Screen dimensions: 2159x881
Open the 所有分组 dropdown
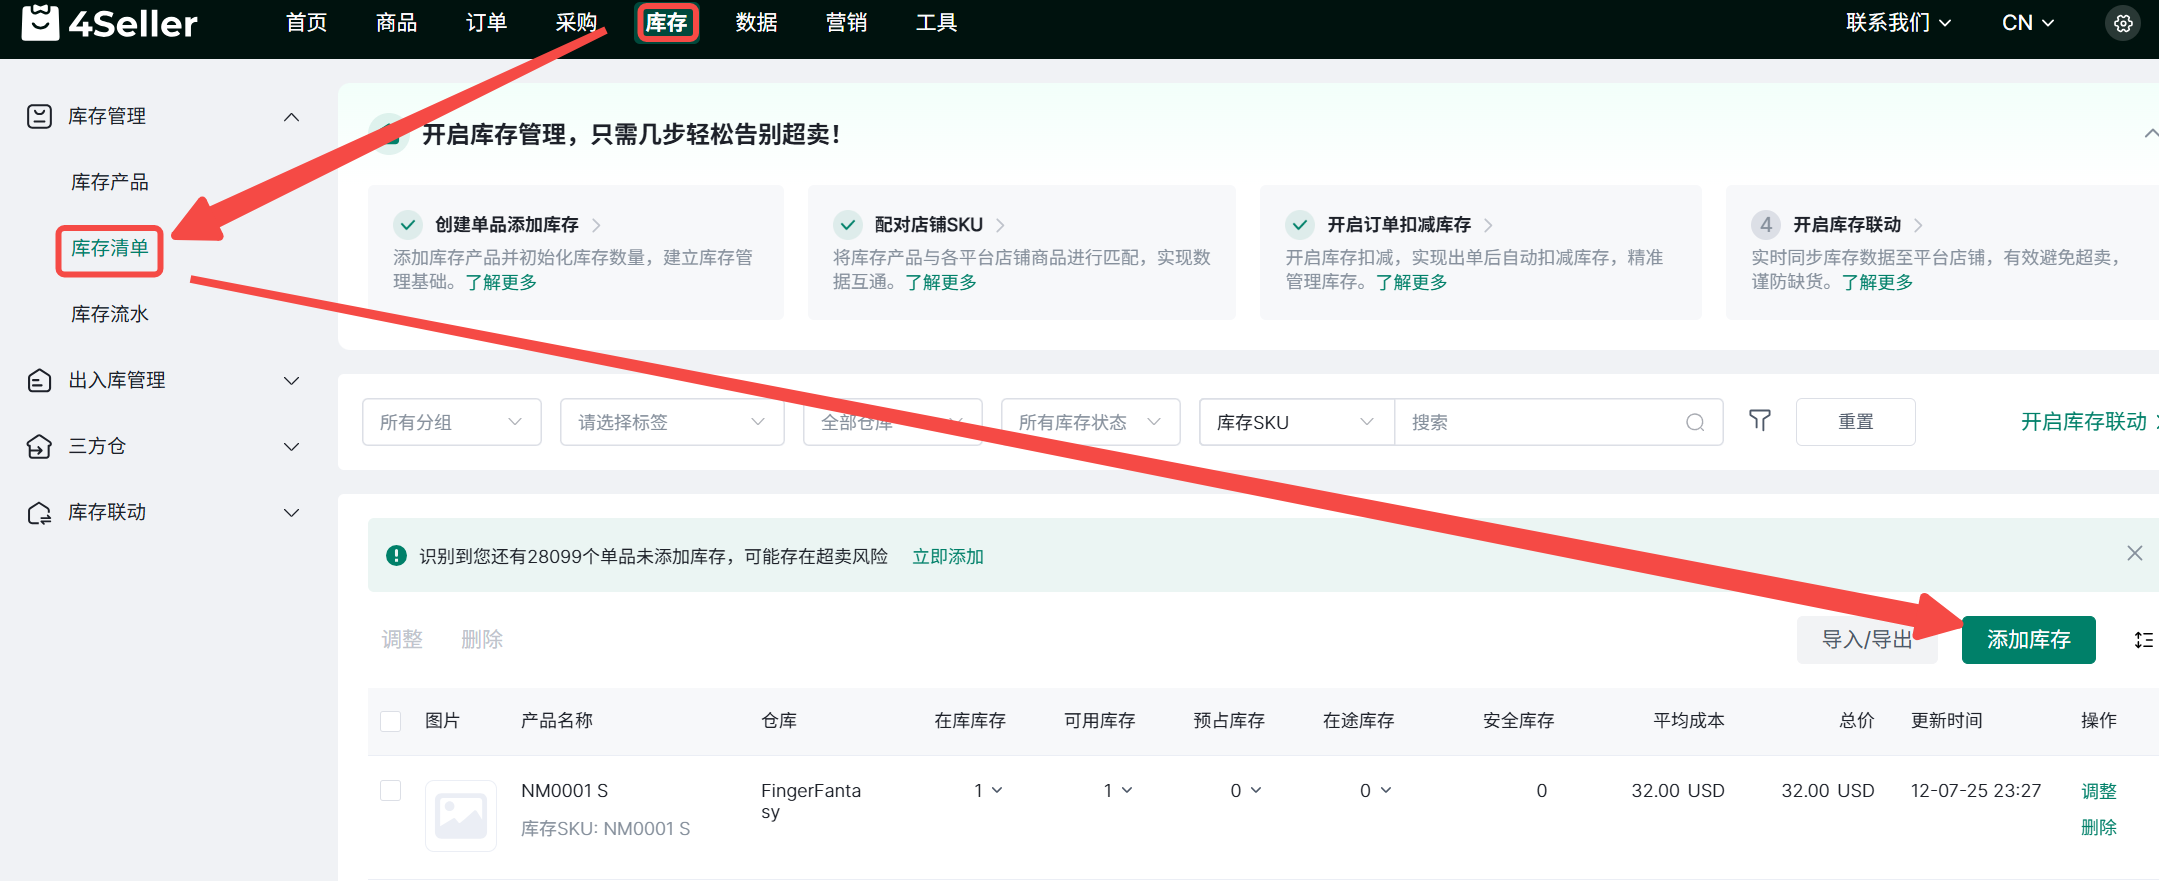click(x=451, y=422)
